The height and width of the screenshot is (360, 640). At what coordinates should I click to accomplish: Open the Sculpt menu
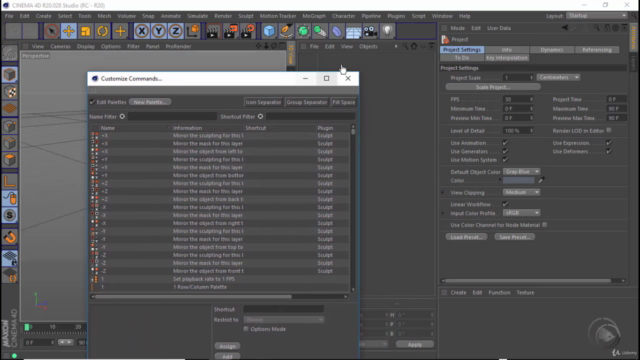tap(246, 16)
